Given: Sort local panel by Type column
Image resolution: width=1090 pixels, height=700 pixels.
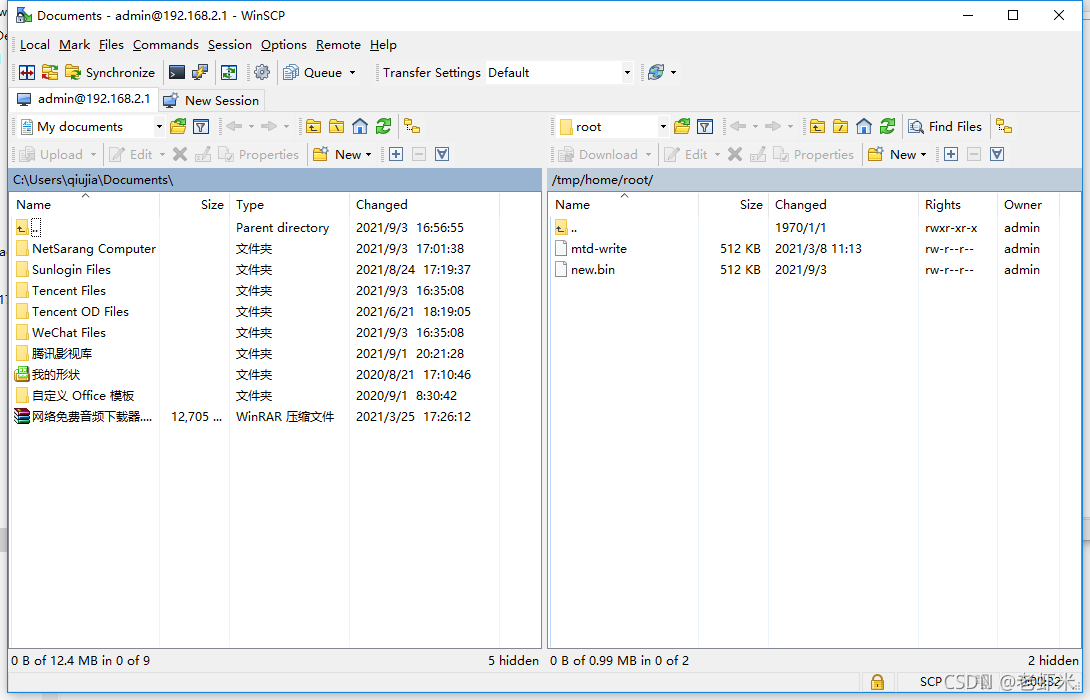Looking at the screenshot, I should coord(290,204).
